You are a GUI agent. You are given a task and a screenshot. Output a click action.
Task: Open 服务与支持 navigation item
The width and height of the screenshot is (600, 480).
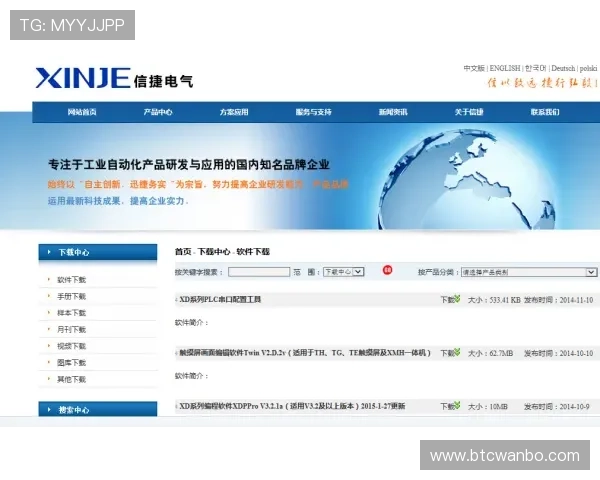tap(313, 112)
